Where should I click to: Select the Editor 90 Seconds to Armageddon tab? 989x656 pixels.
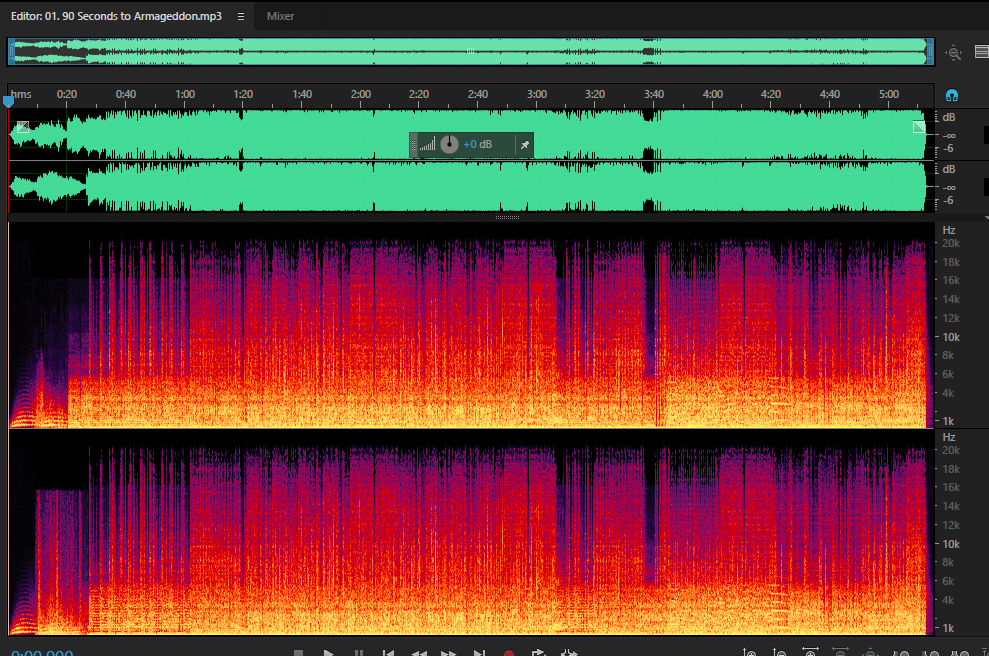pyautogui.click(x=116, y=16)
